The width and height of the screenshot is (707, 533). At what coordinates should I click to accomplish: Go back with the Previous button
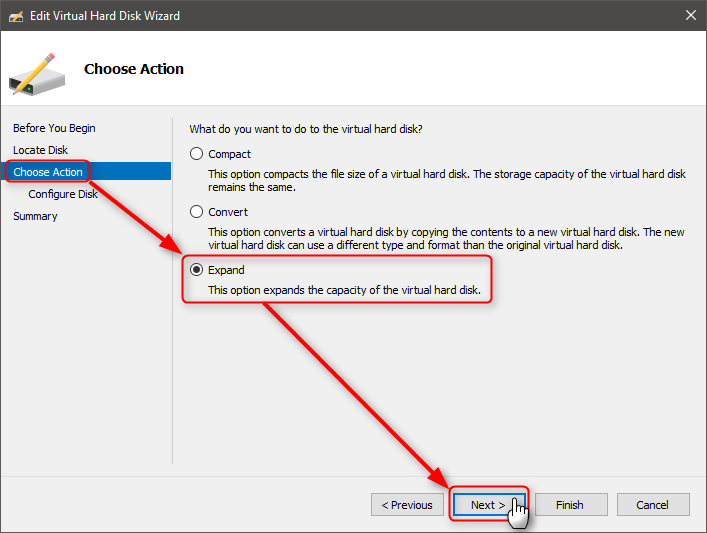(x=407, y=505)
